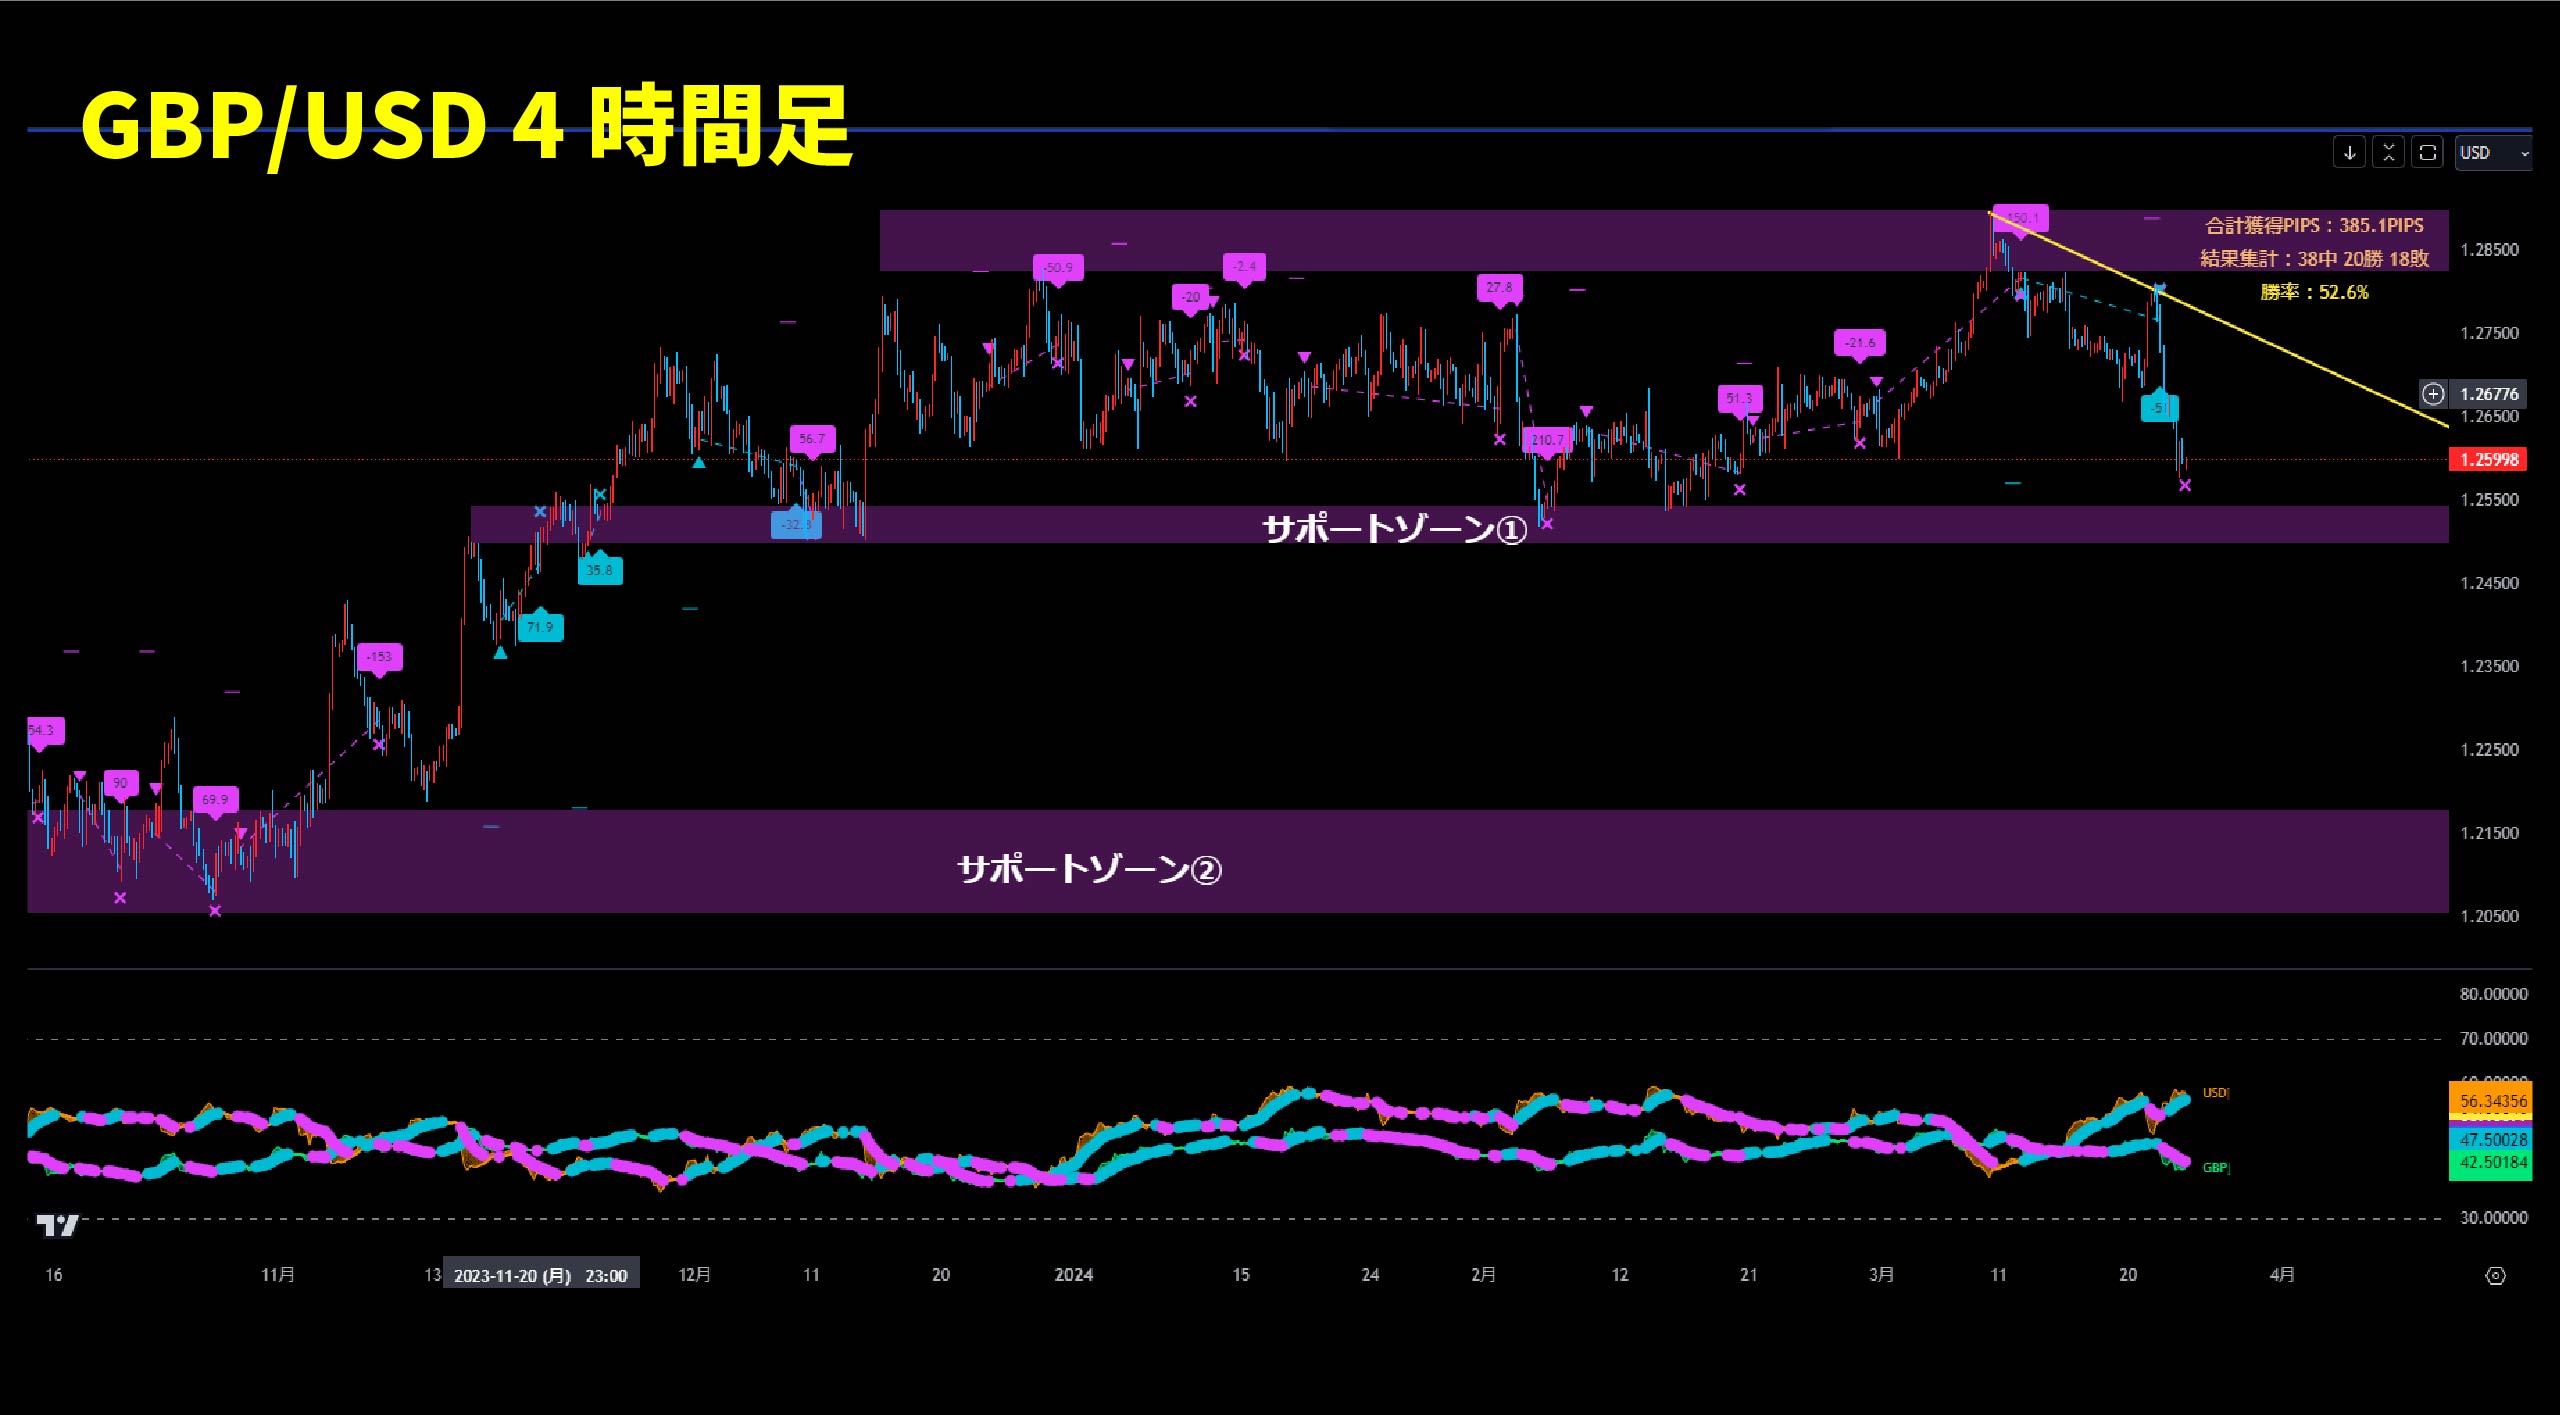Select the pink sell marker labeled -50.9

[x=1058, y=267]
